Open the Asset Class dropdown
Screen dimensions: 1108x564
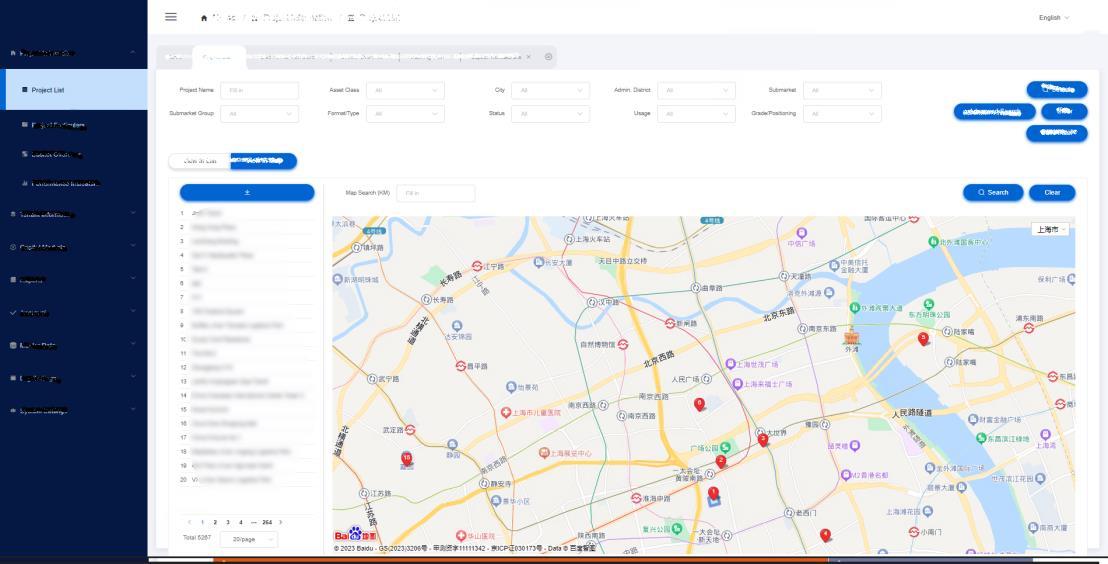(x=406, y=90)
